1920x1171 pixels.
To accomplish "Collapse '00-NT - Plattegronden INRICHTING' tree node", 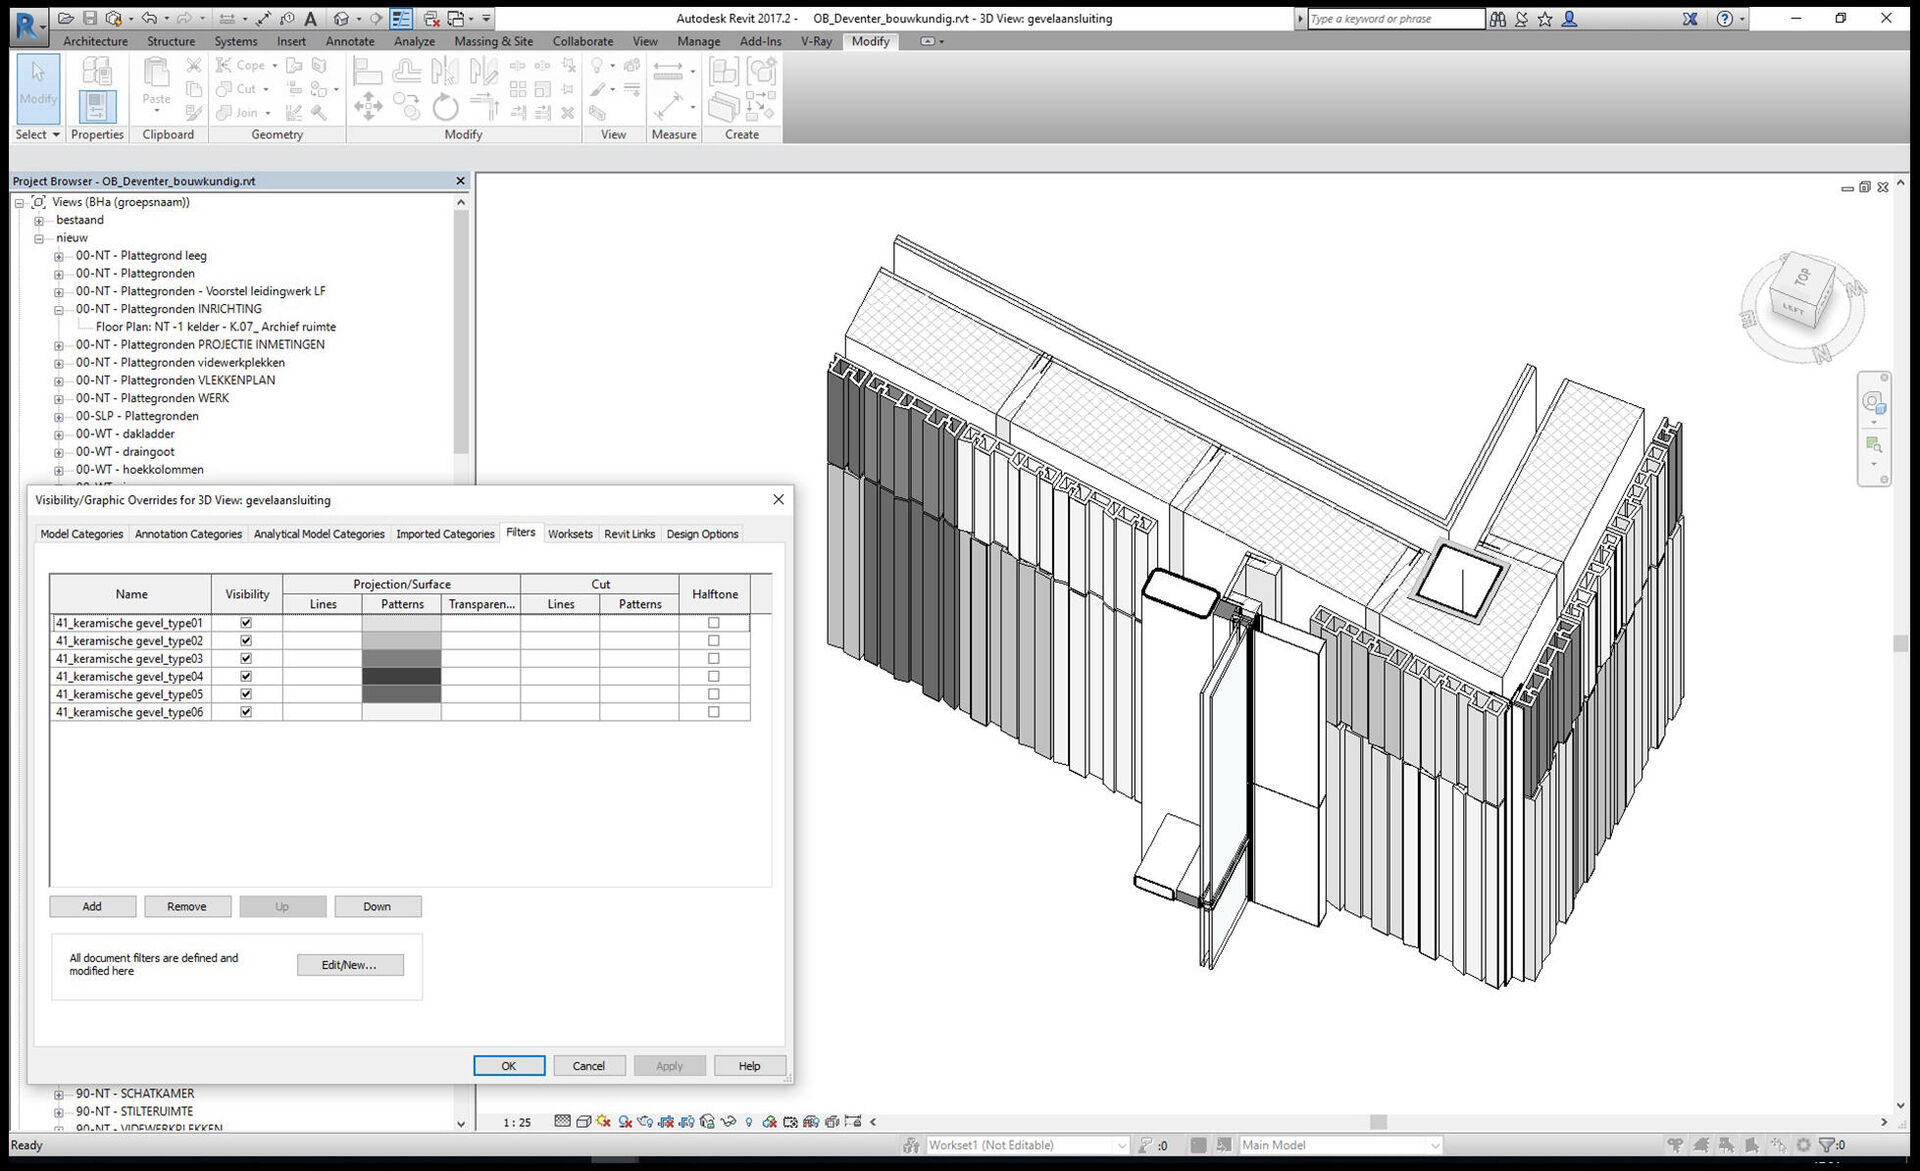I will [58, 310].
